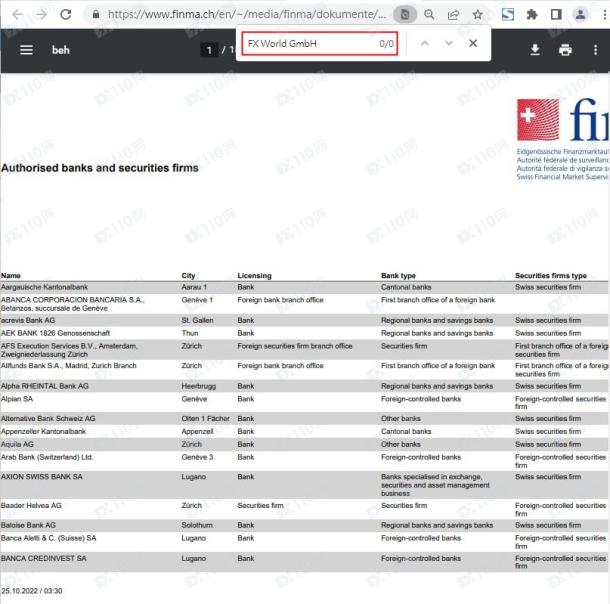Click city cell Heerbrugg
Screen dimensions: 610x604
point(199,386)
